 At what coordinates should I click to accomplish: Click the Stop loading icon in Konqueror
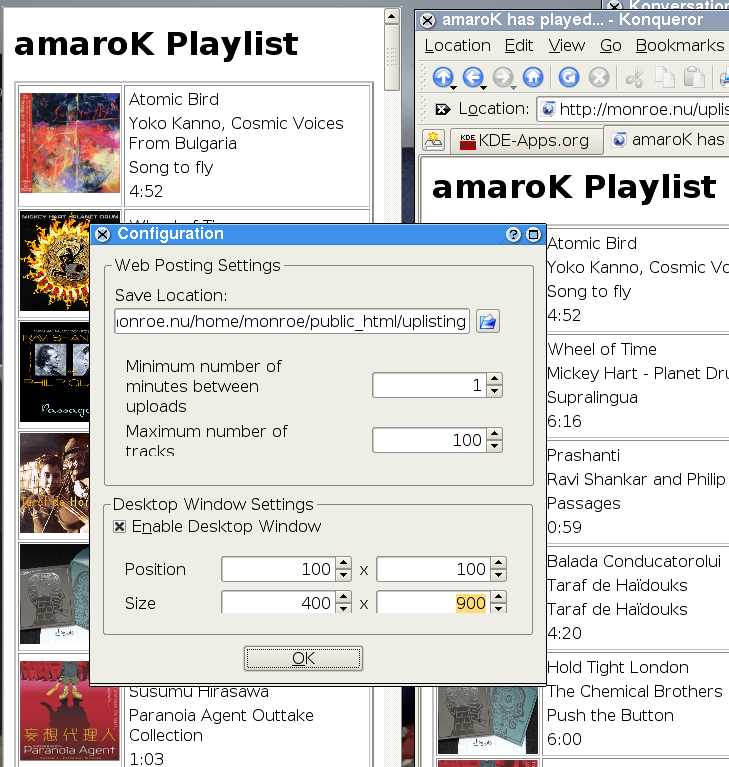click(x=599, y=77)
